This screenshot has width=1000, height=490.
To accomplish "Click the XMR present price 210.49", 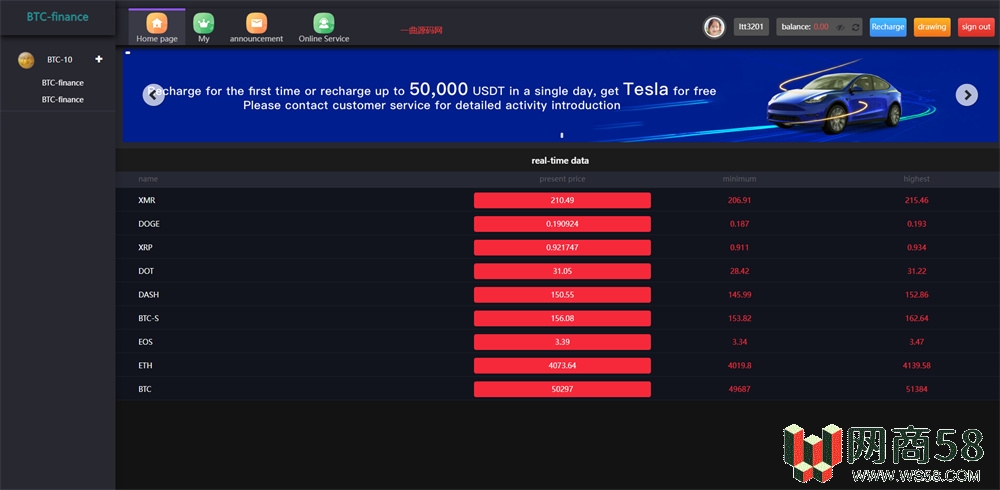I will (x=562, y=200).
